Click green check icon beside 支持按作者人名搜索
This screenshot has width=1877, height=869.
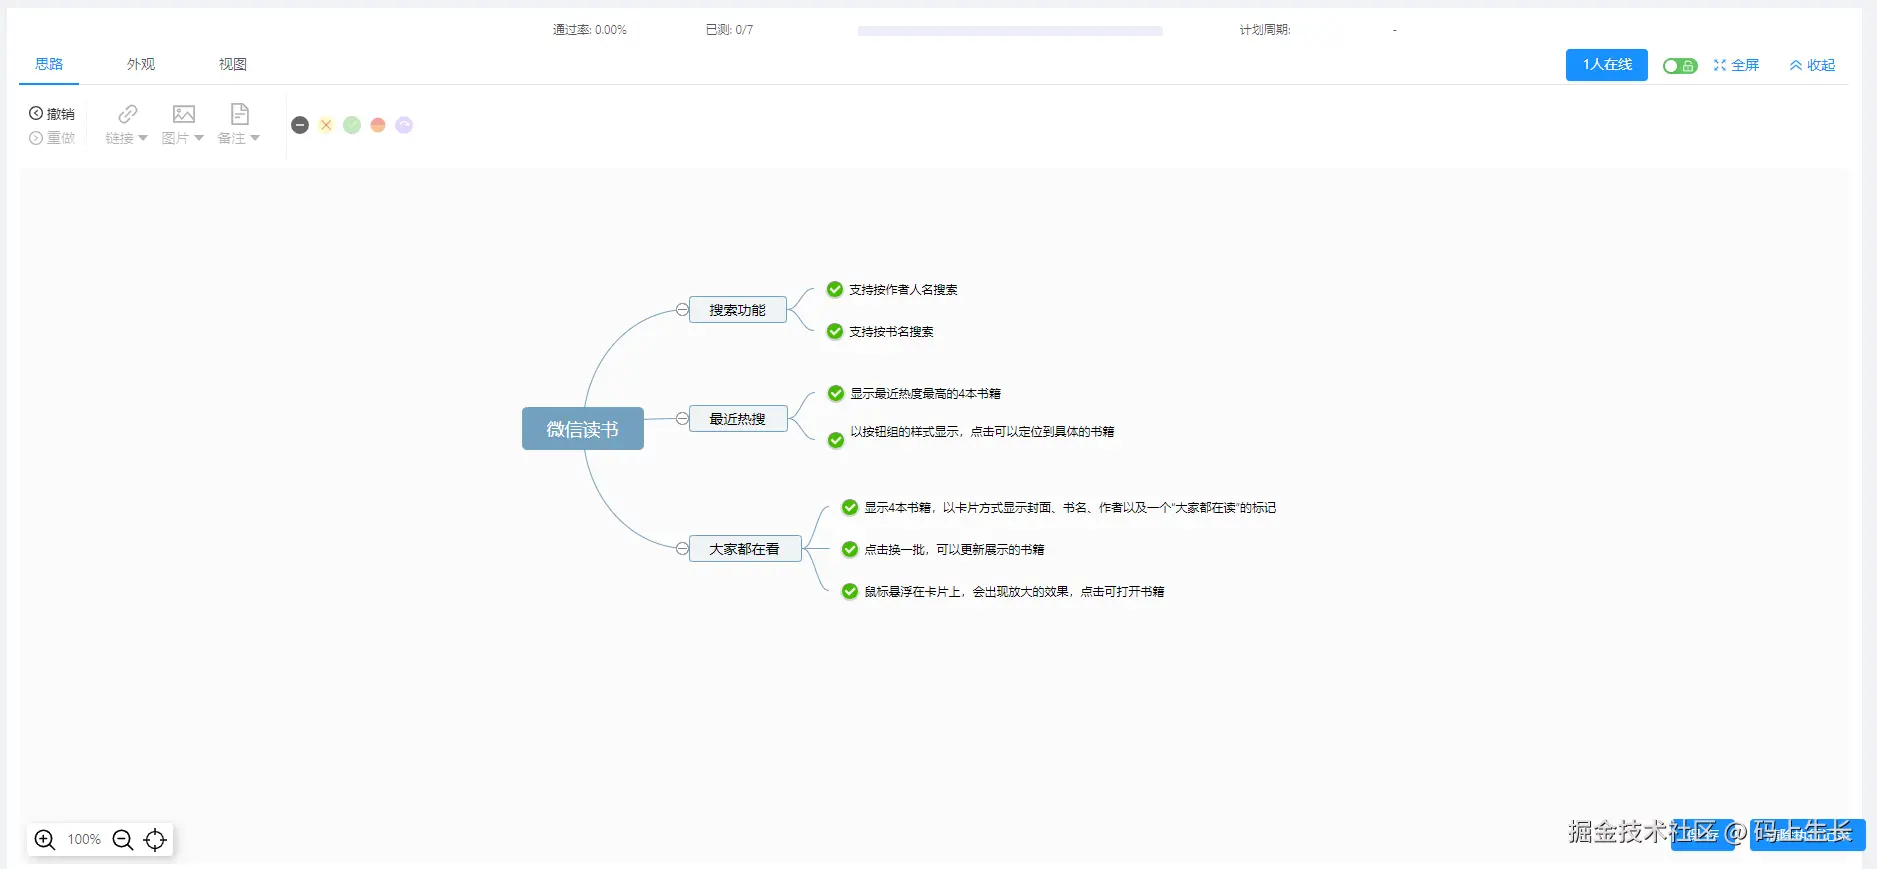835,290
